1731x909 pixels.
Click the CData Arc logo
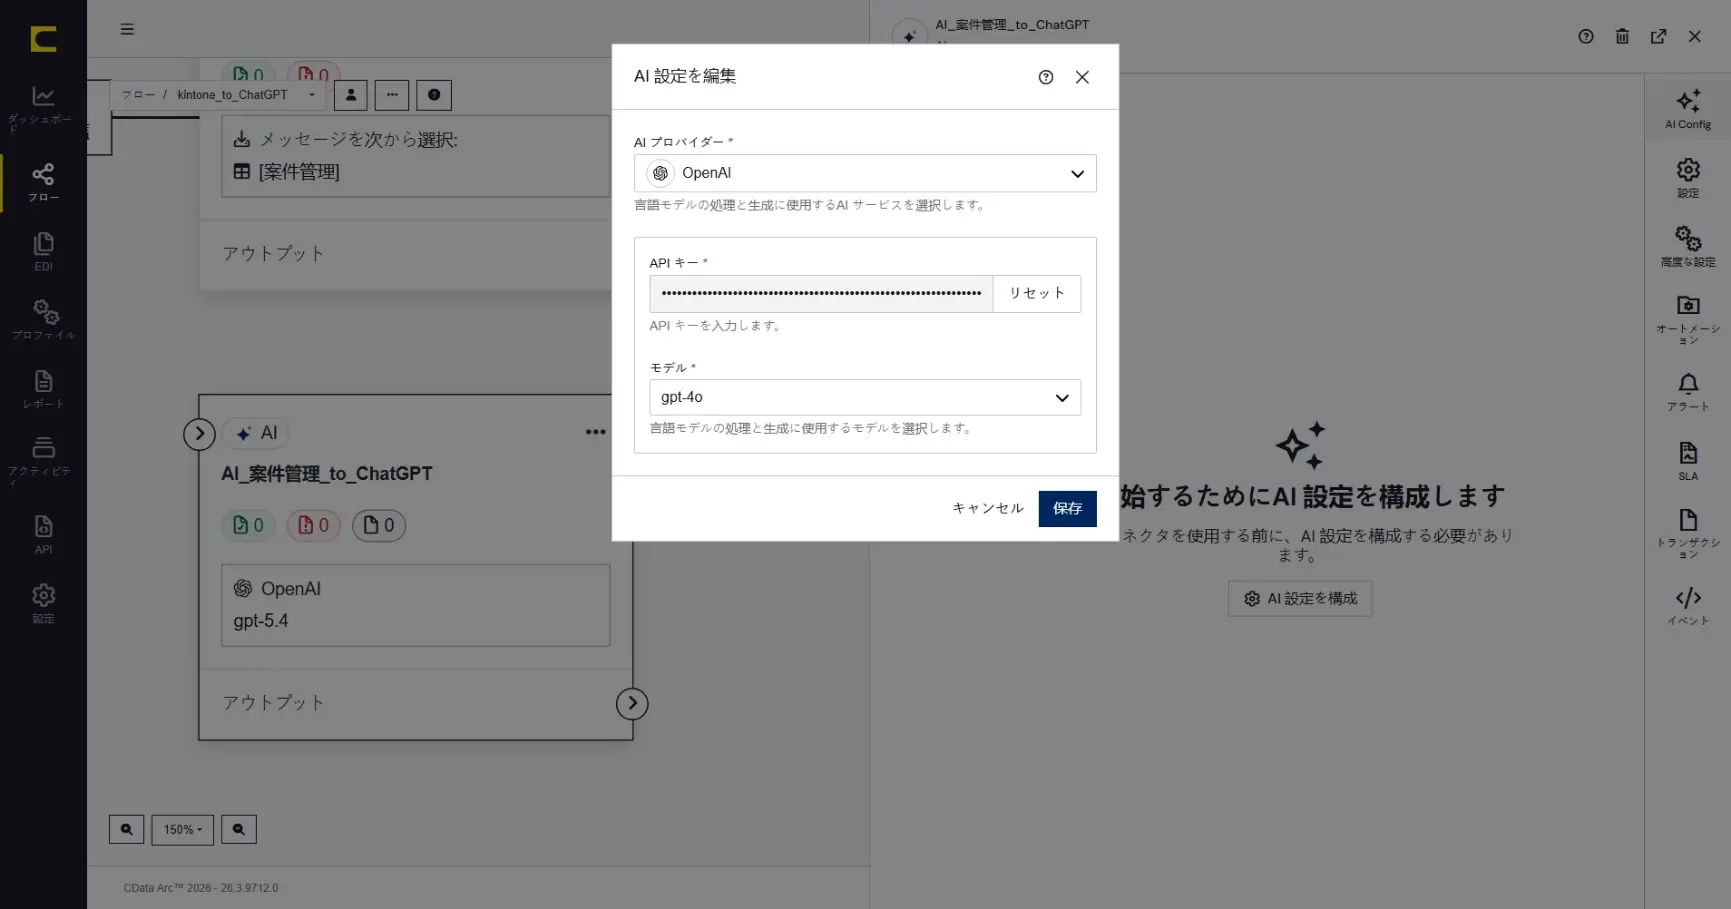[43, 39]
